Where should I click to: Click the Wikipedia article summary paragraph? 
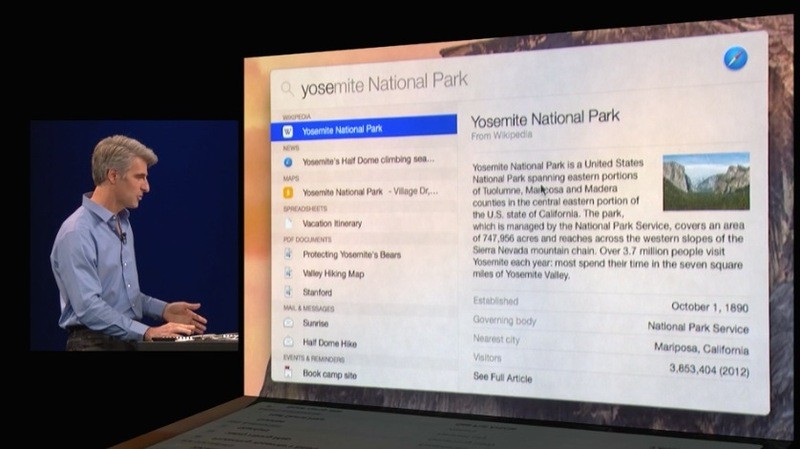pyautogui.click(x=607, y=219)
